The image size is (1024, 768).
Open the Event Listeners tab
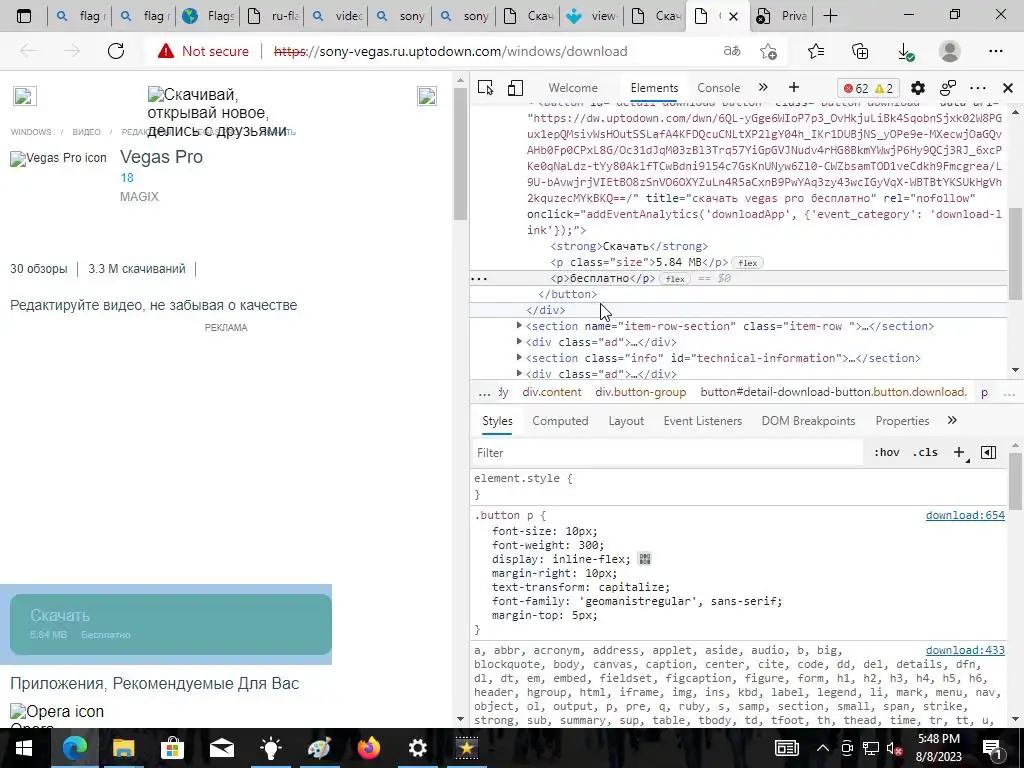coord(703,421)
